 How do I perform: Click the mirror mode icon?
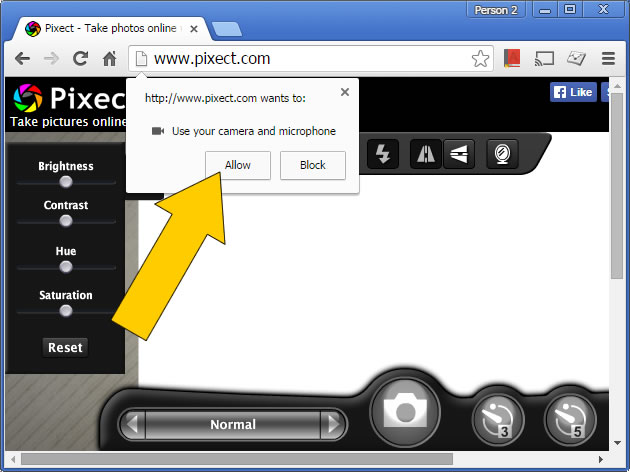tap(502, 154)
